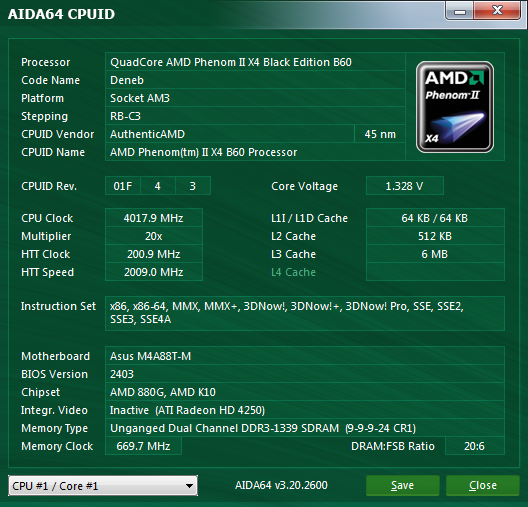Click the '6 MB' L3 cache value
The height and width of the screenshot is (507, 528).
pos(435,254)
